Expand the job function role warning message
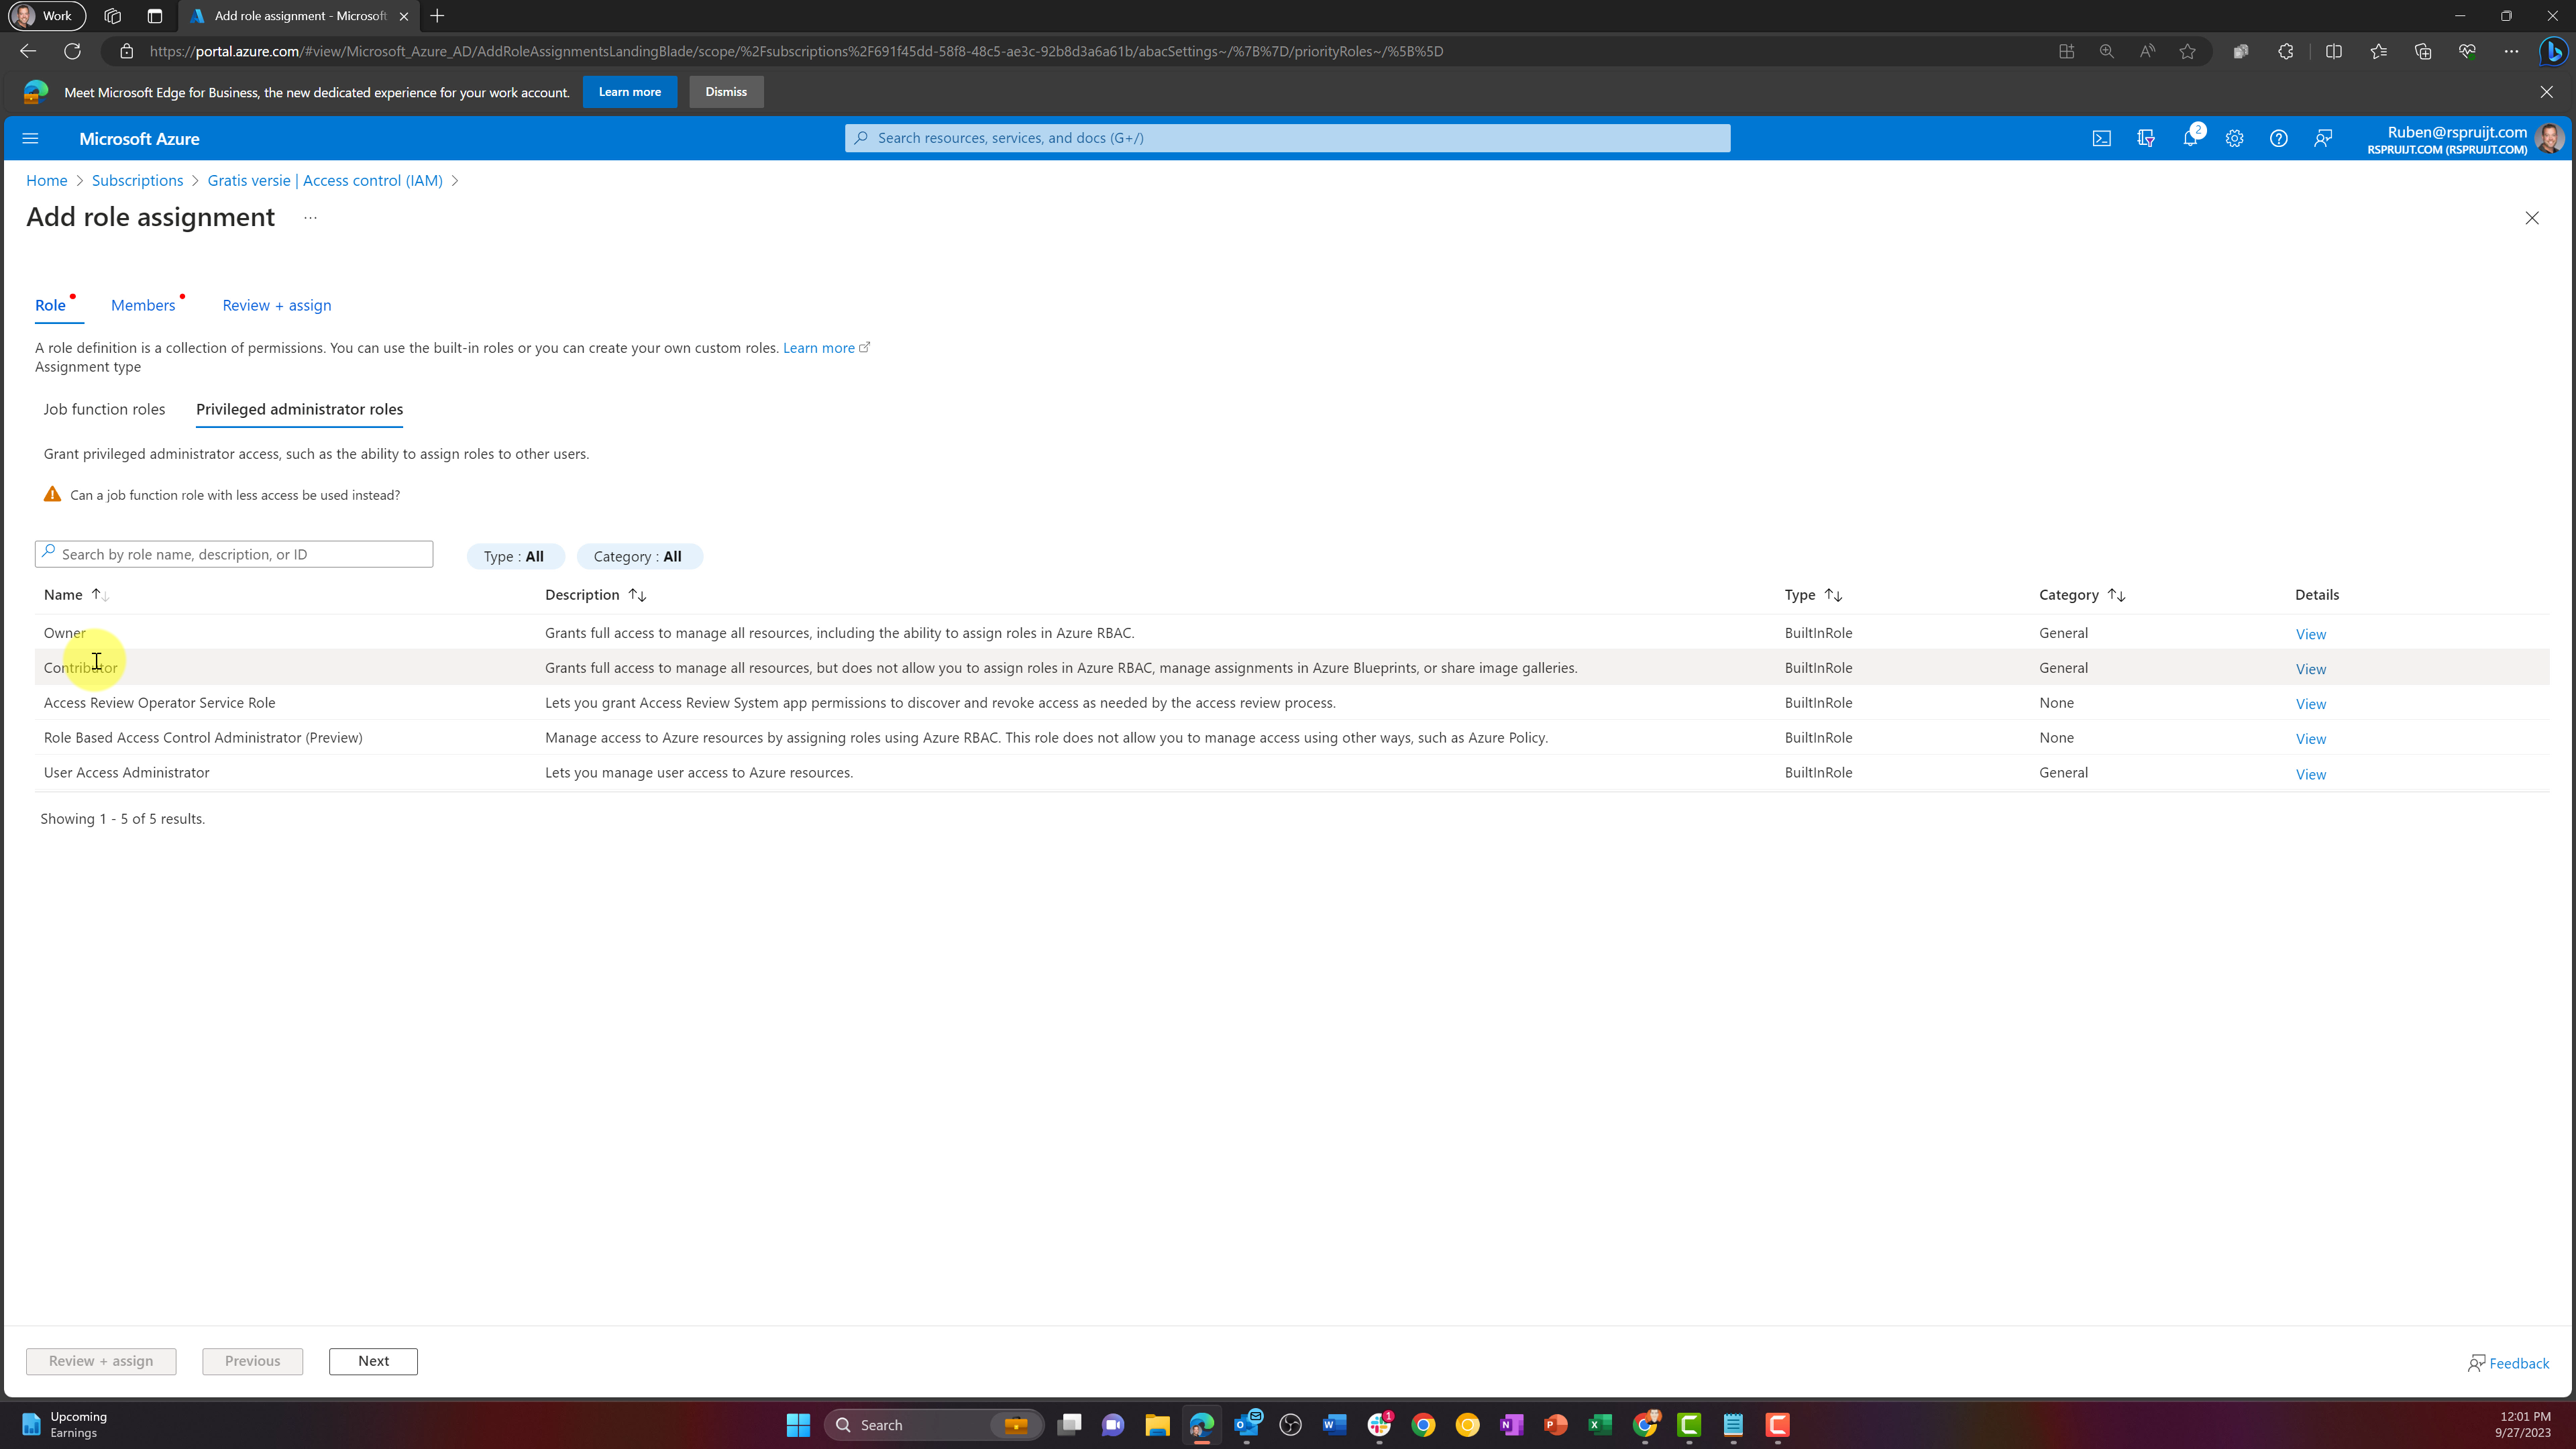2576x1449 pixels. [235, 494]
